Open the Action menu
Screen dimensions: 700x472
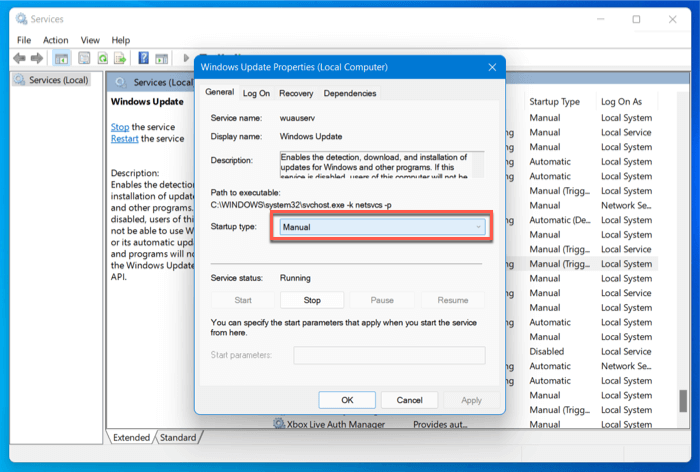[x=56, y=40]
